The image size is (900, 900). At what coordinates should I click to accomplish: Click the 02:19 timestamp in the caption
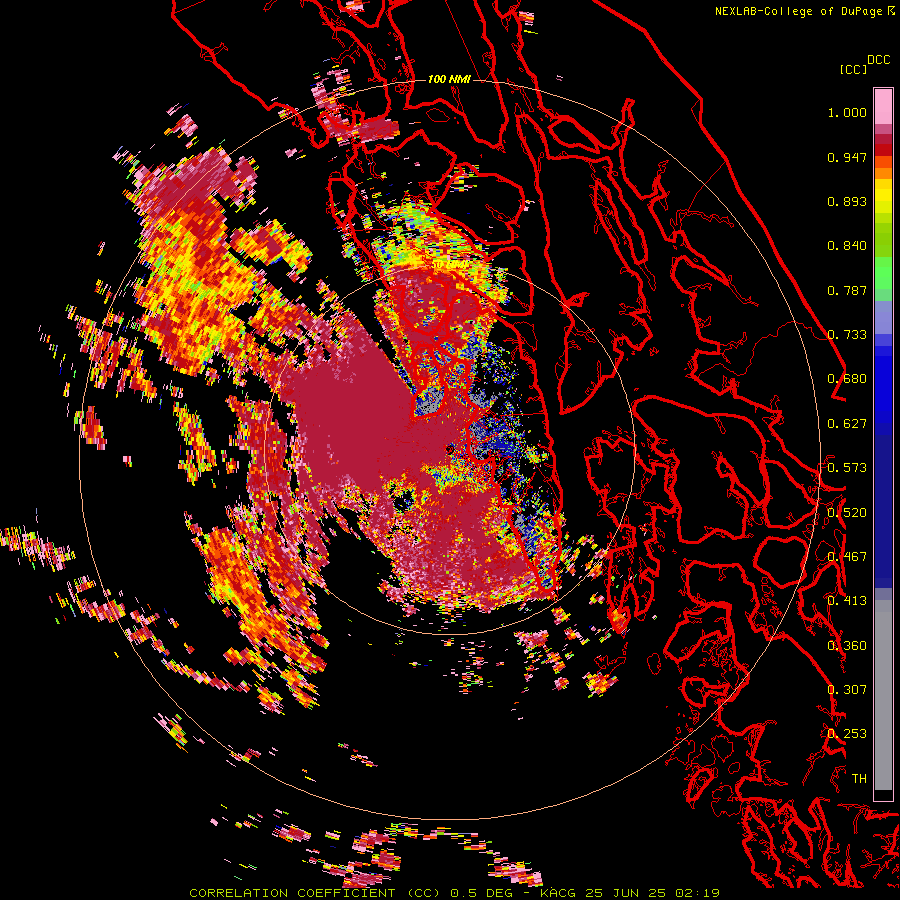[x=697, y=893]
